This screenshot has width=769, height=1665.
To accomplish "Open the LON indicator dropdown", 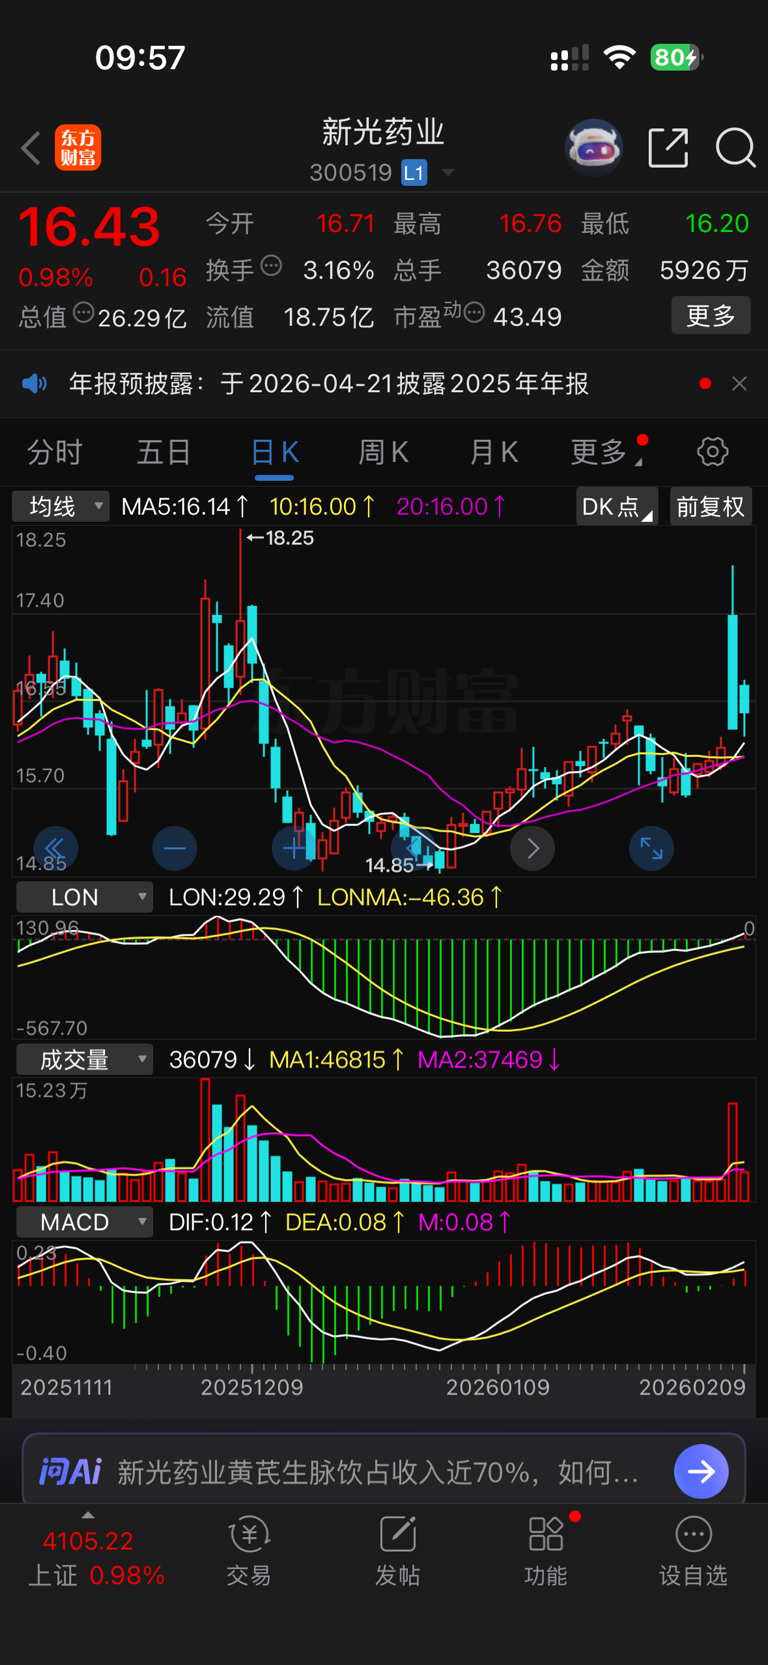I will 84,897.
